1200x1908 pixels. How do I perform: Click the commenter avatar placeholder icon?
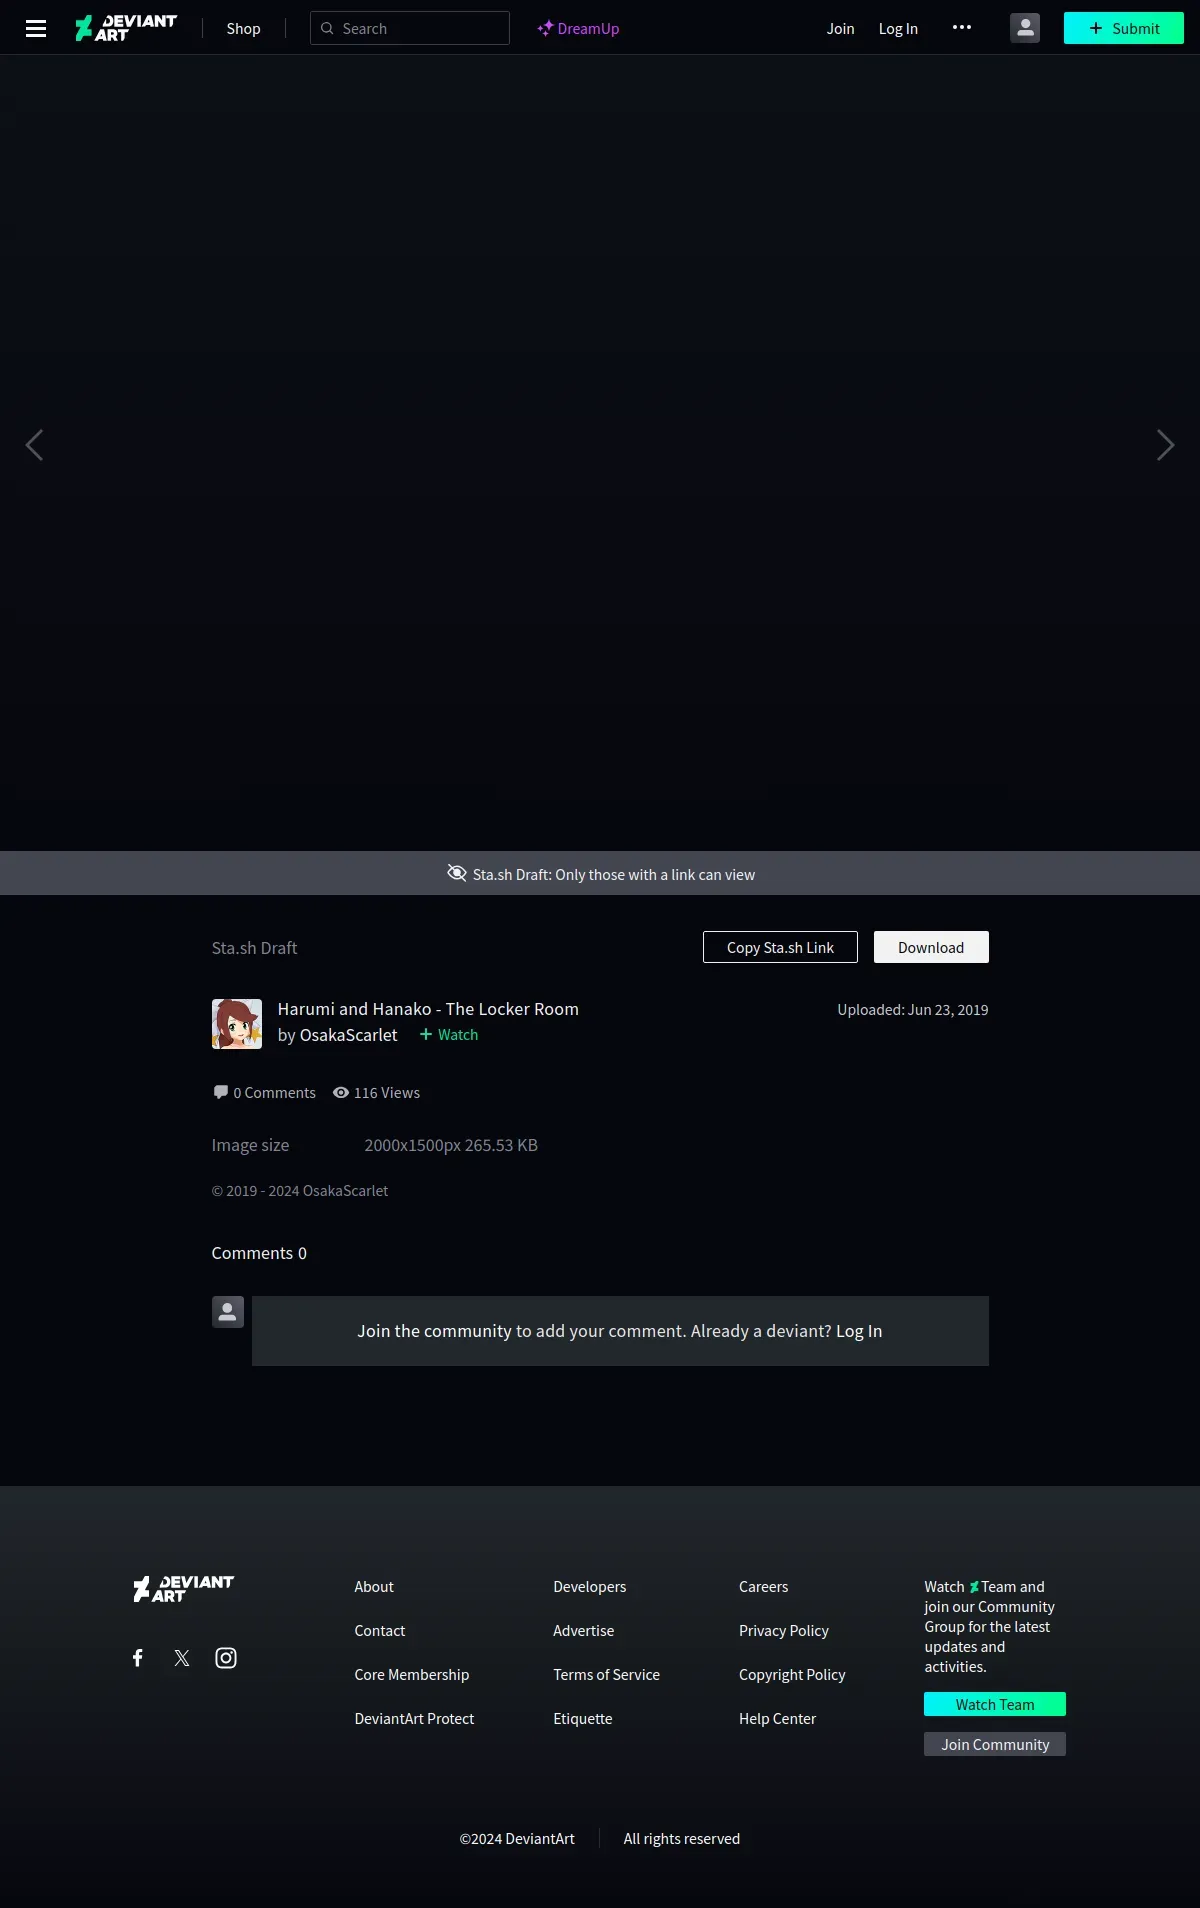(228, 1312)
